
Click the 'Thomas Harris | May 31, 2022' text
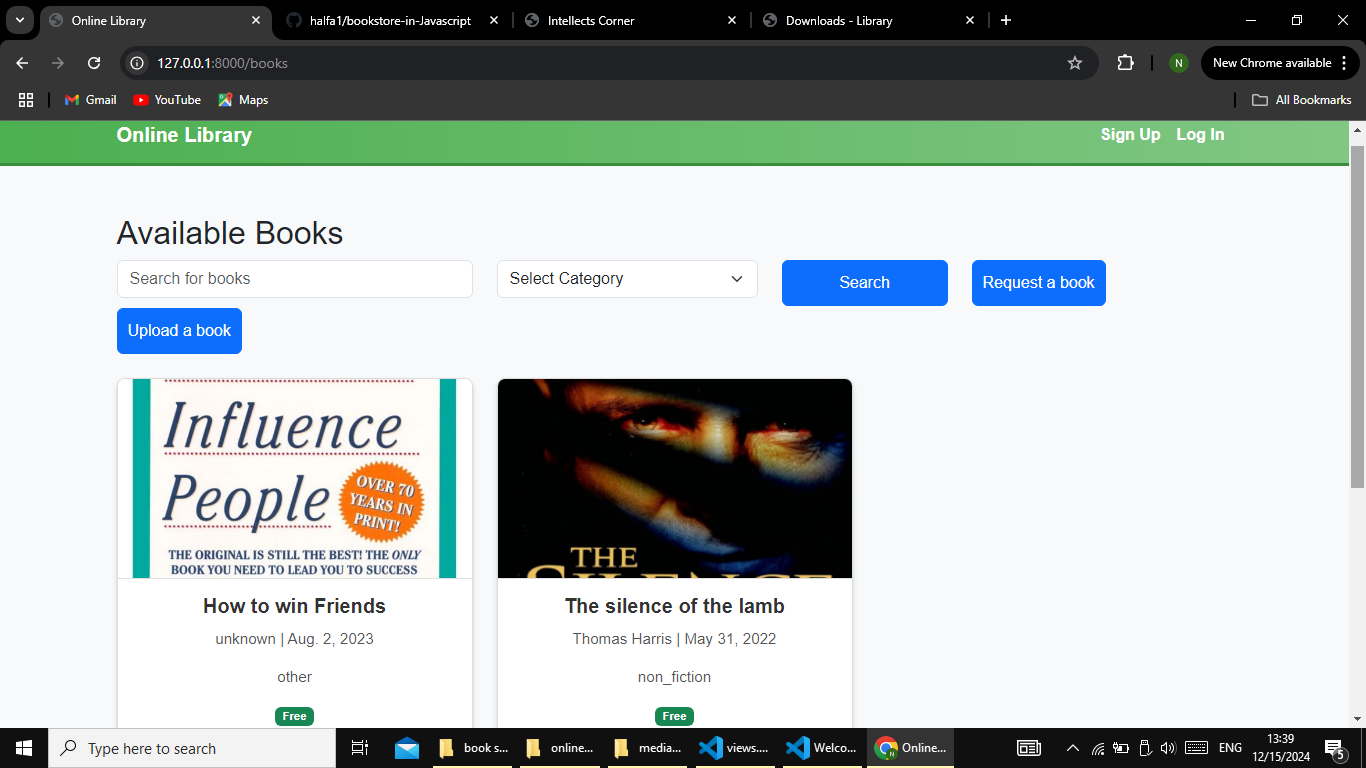675,639
